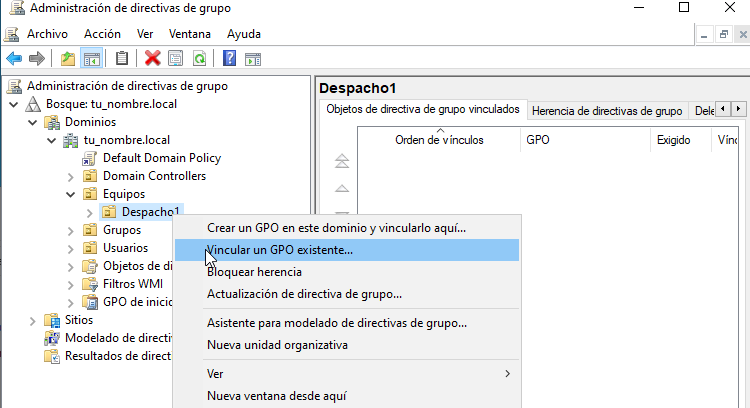Expand the Usuarios organizational unit

(x=71, y=249)
